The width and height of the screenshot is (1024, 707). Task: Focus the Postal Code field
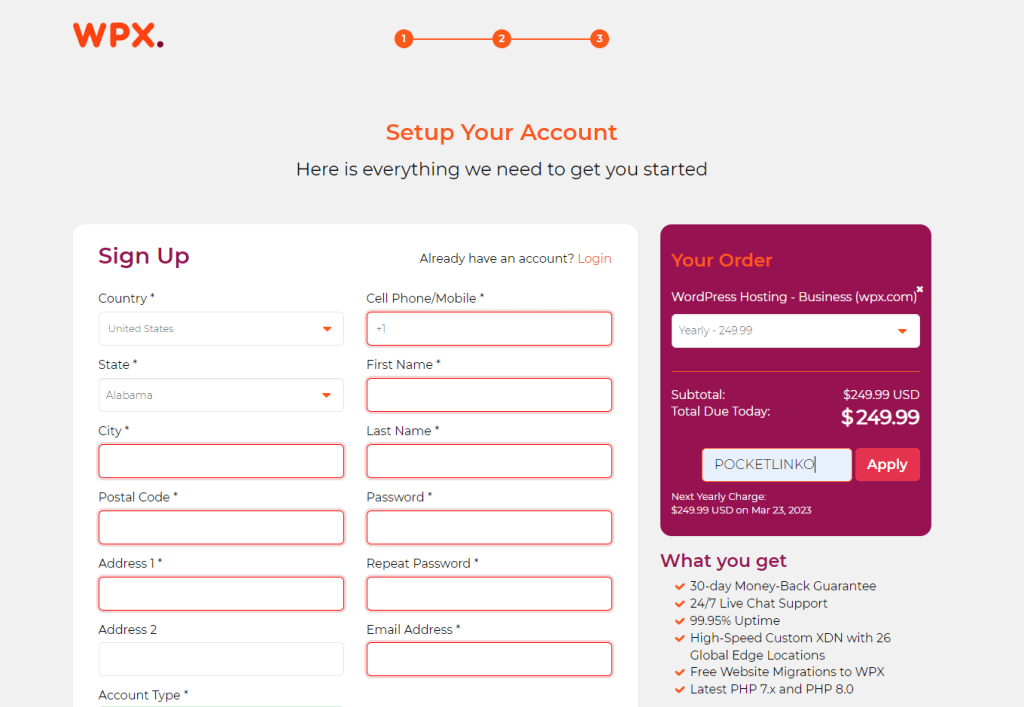pos(221,527)
